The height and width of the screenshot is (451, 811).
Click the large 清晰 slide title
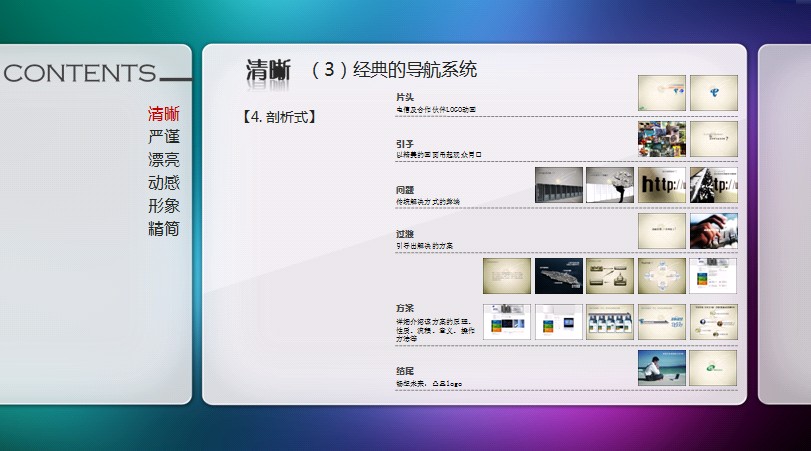268,70
